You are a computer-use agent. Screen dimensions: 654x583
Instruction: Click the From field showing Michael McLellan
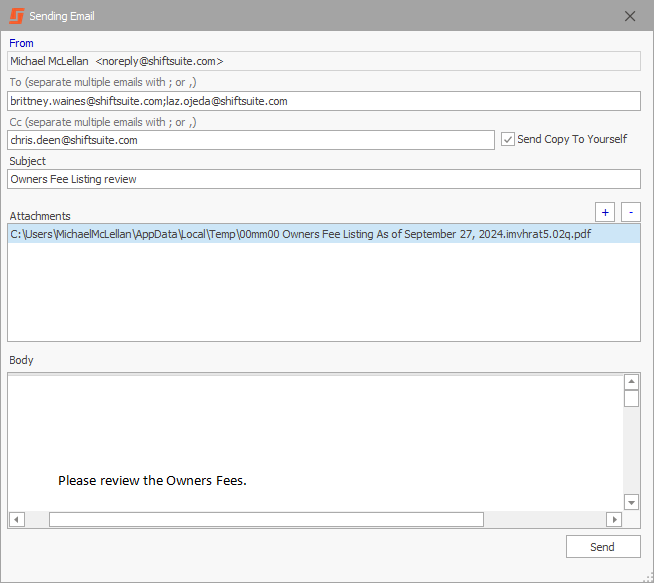324,61
